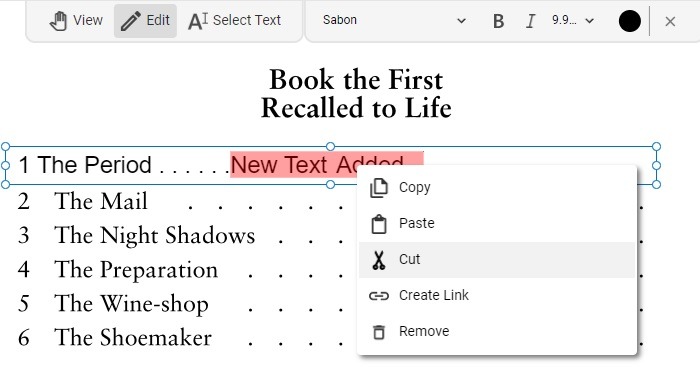Choose Copy from the context menu

click(x=497, y=188)
